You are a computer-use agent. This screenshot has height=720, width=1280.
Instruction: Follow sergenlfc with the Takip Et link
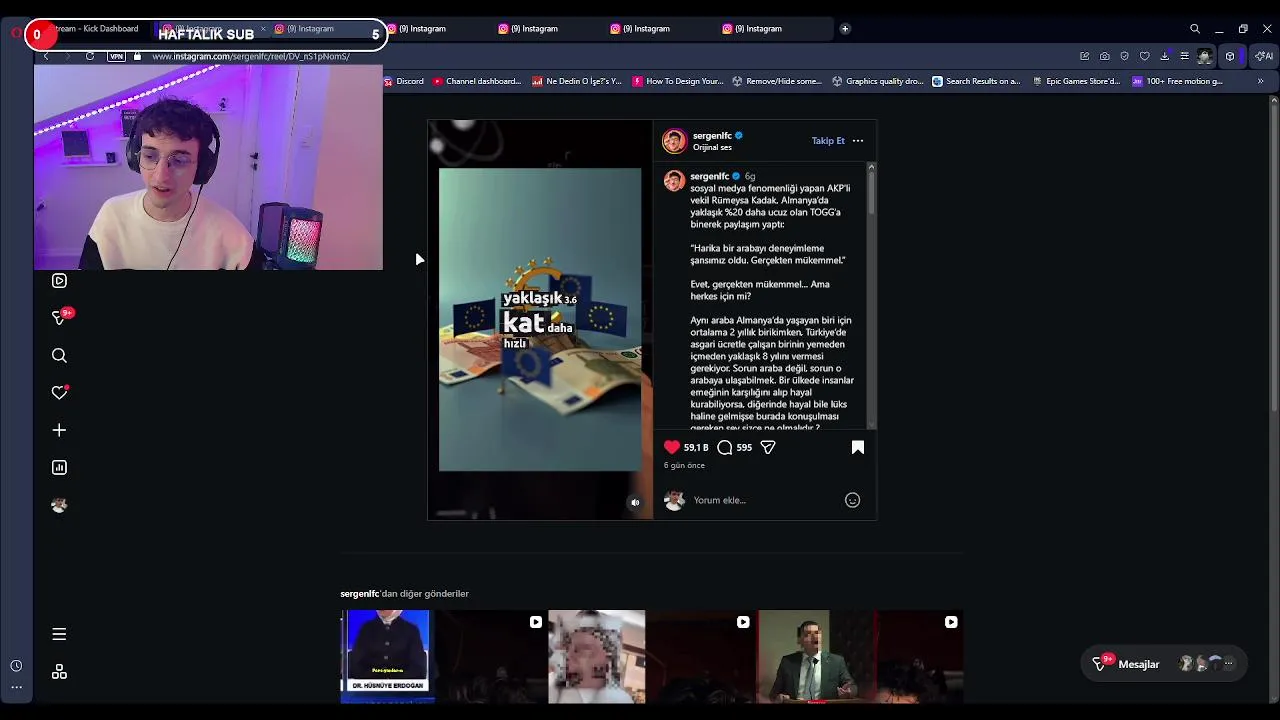[828, 141]
